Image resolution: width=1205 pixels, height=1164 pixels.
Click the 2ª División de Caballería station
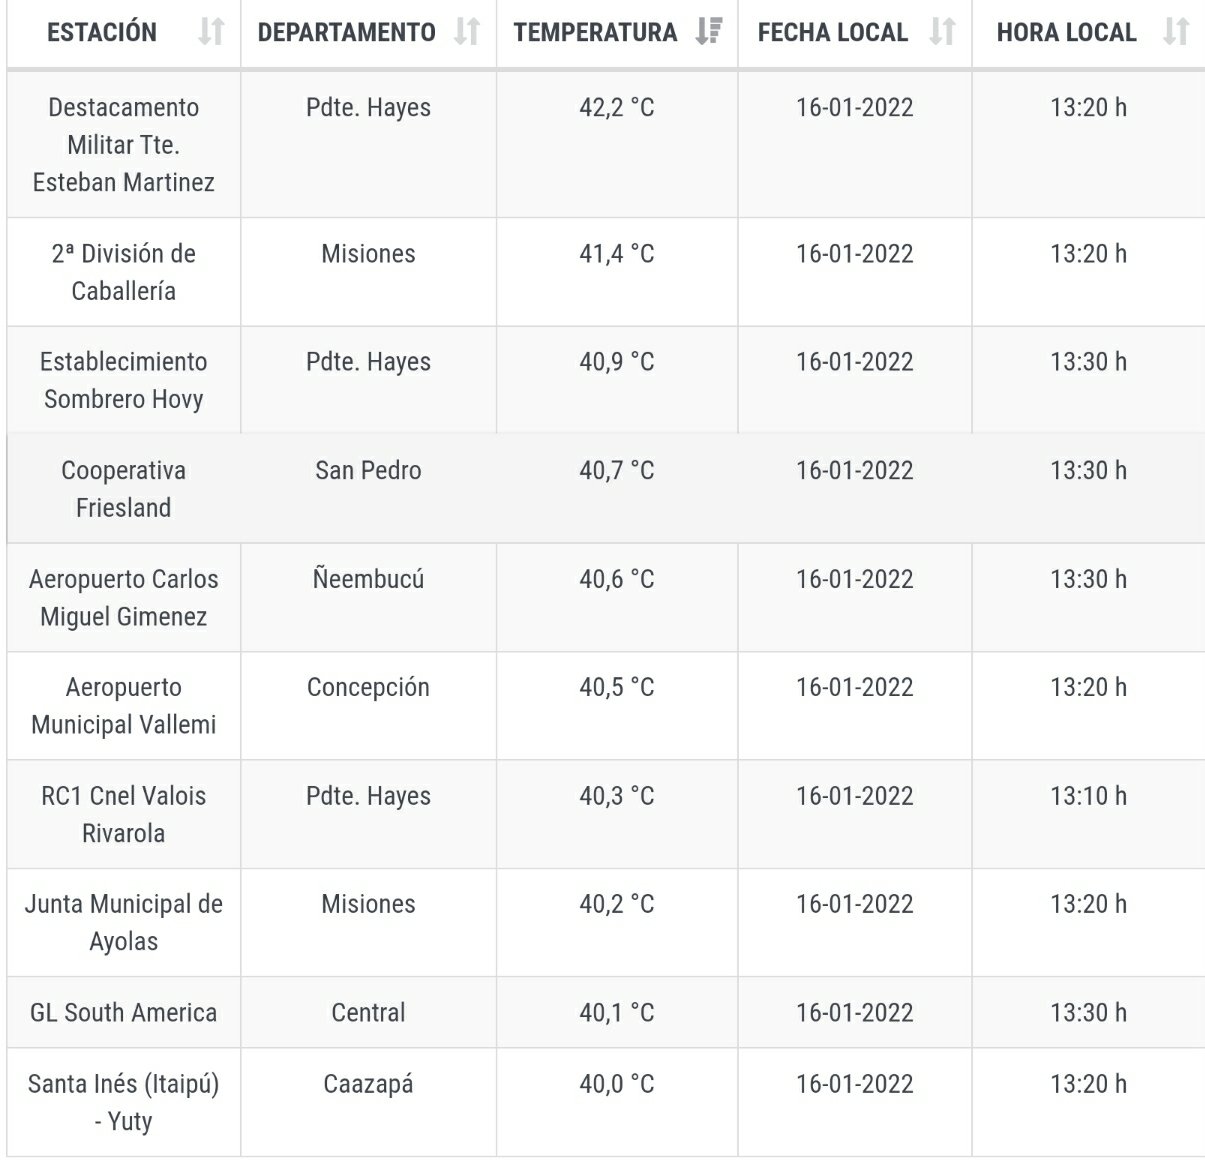[x=124, y=272]
